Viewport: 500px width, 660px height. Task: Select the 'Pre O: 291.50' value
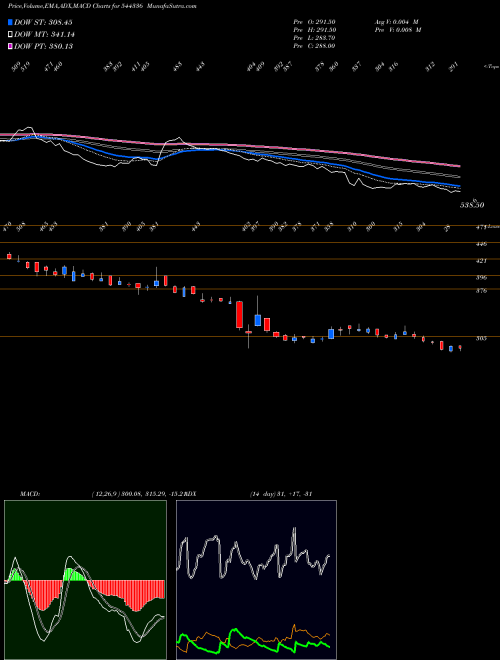(314, 21)
